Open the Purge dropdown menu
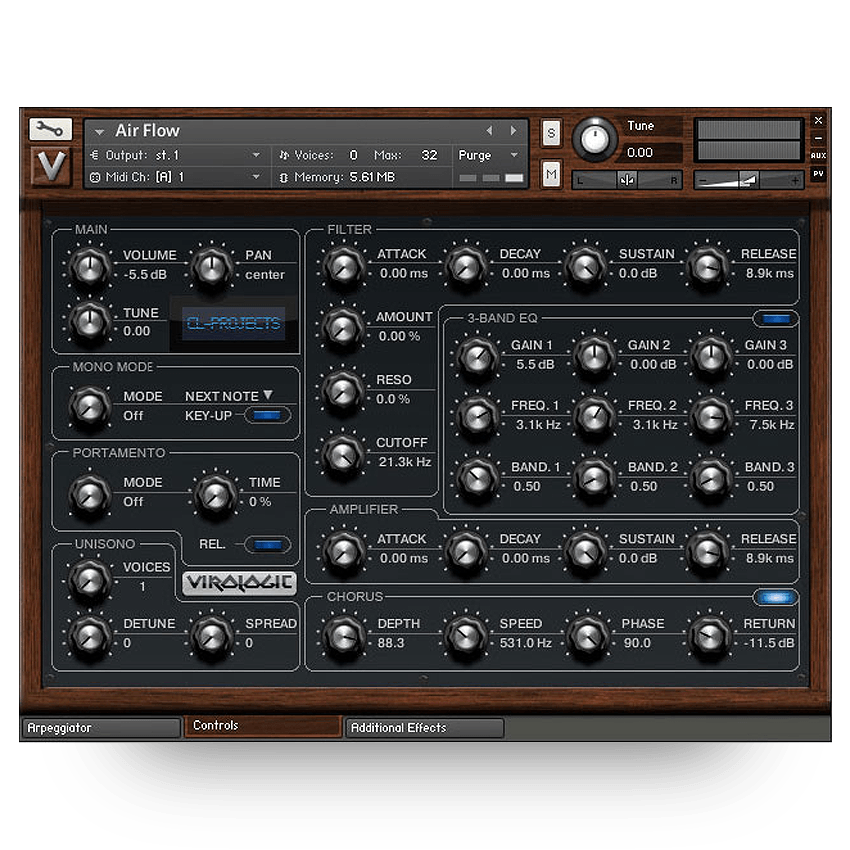The height and width of the screenshot is (850, 850). click(x=490, y=155)
